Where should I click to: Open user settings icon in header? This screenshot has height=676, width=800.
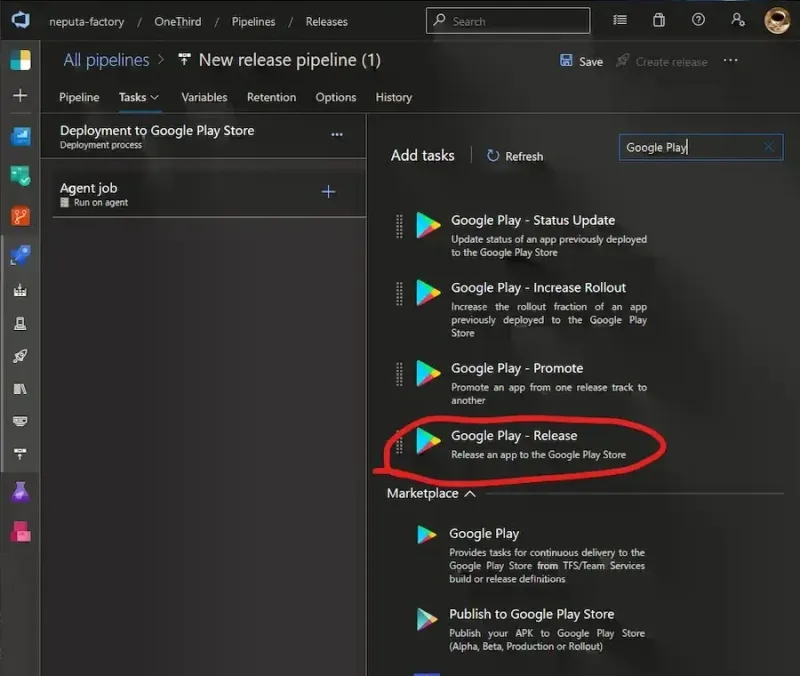(737, 20)
